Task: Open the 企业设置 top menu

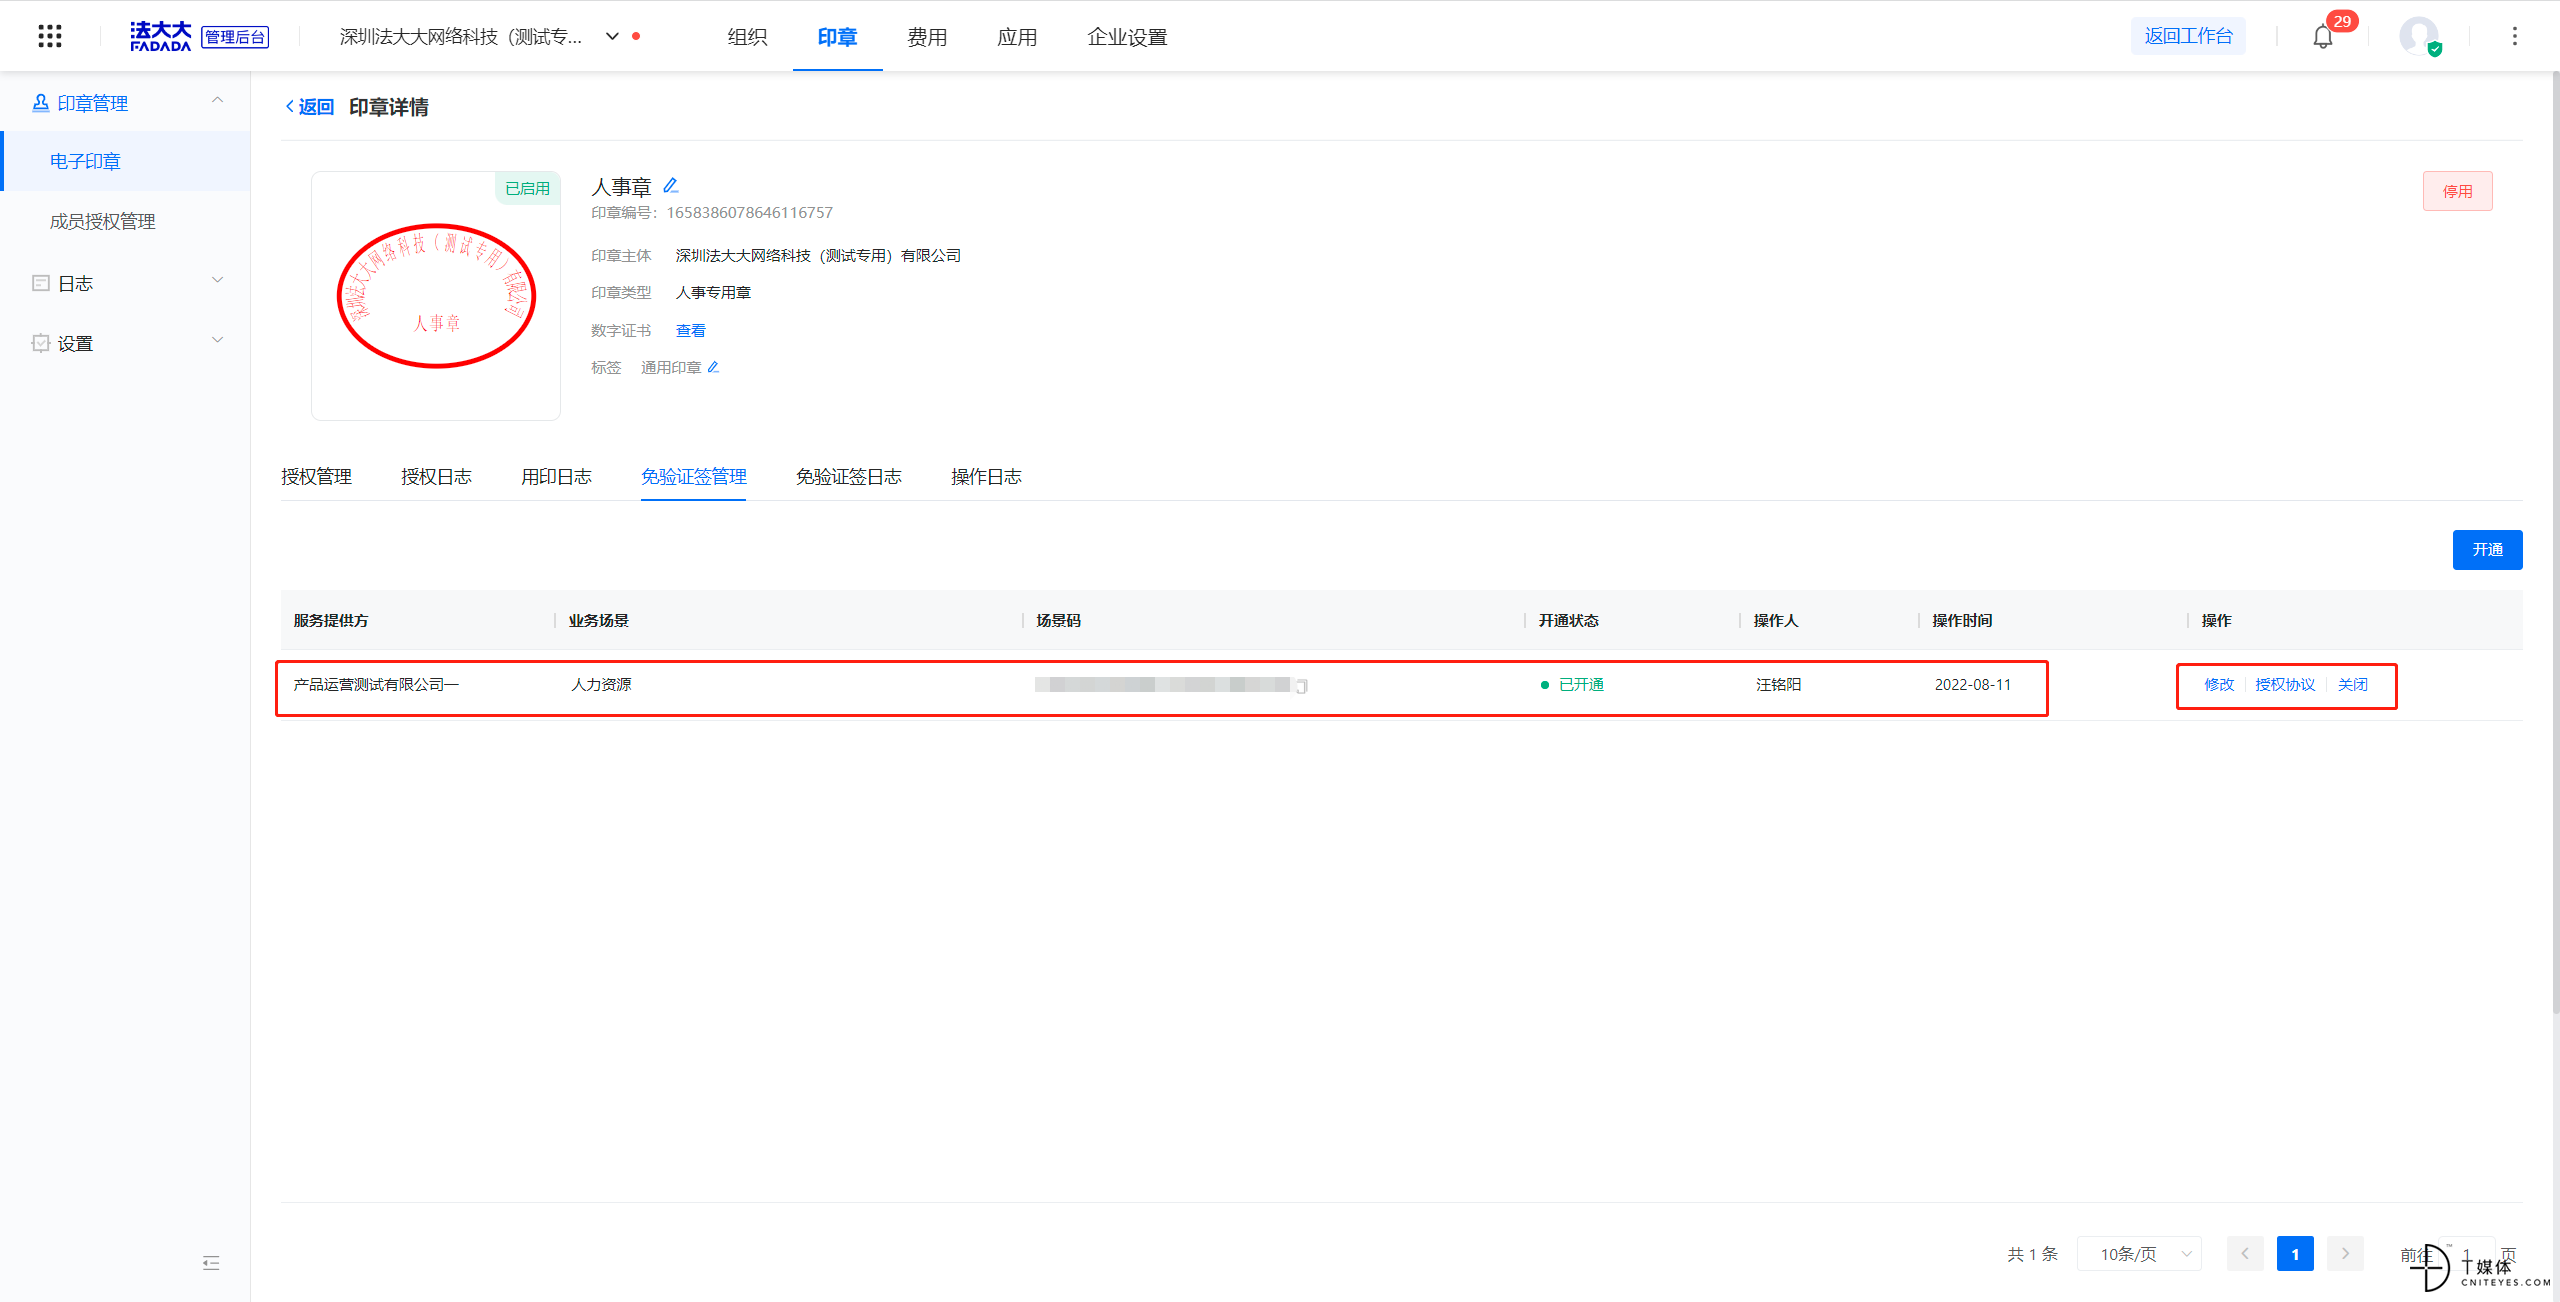Action: [1127, 37]
